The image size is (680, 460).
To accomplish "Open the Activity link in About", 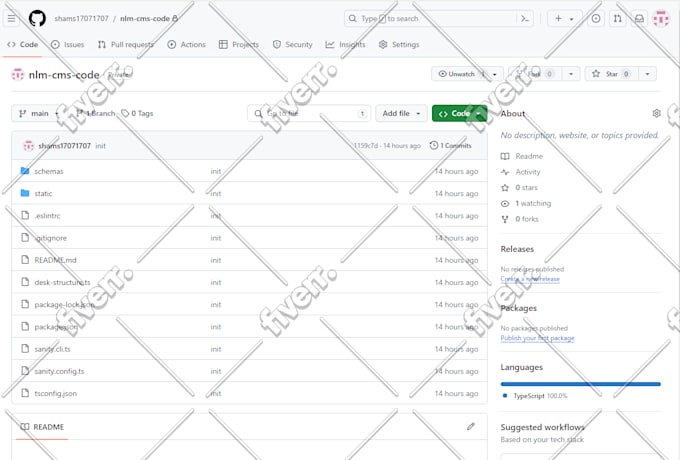I will coord(520,172).
